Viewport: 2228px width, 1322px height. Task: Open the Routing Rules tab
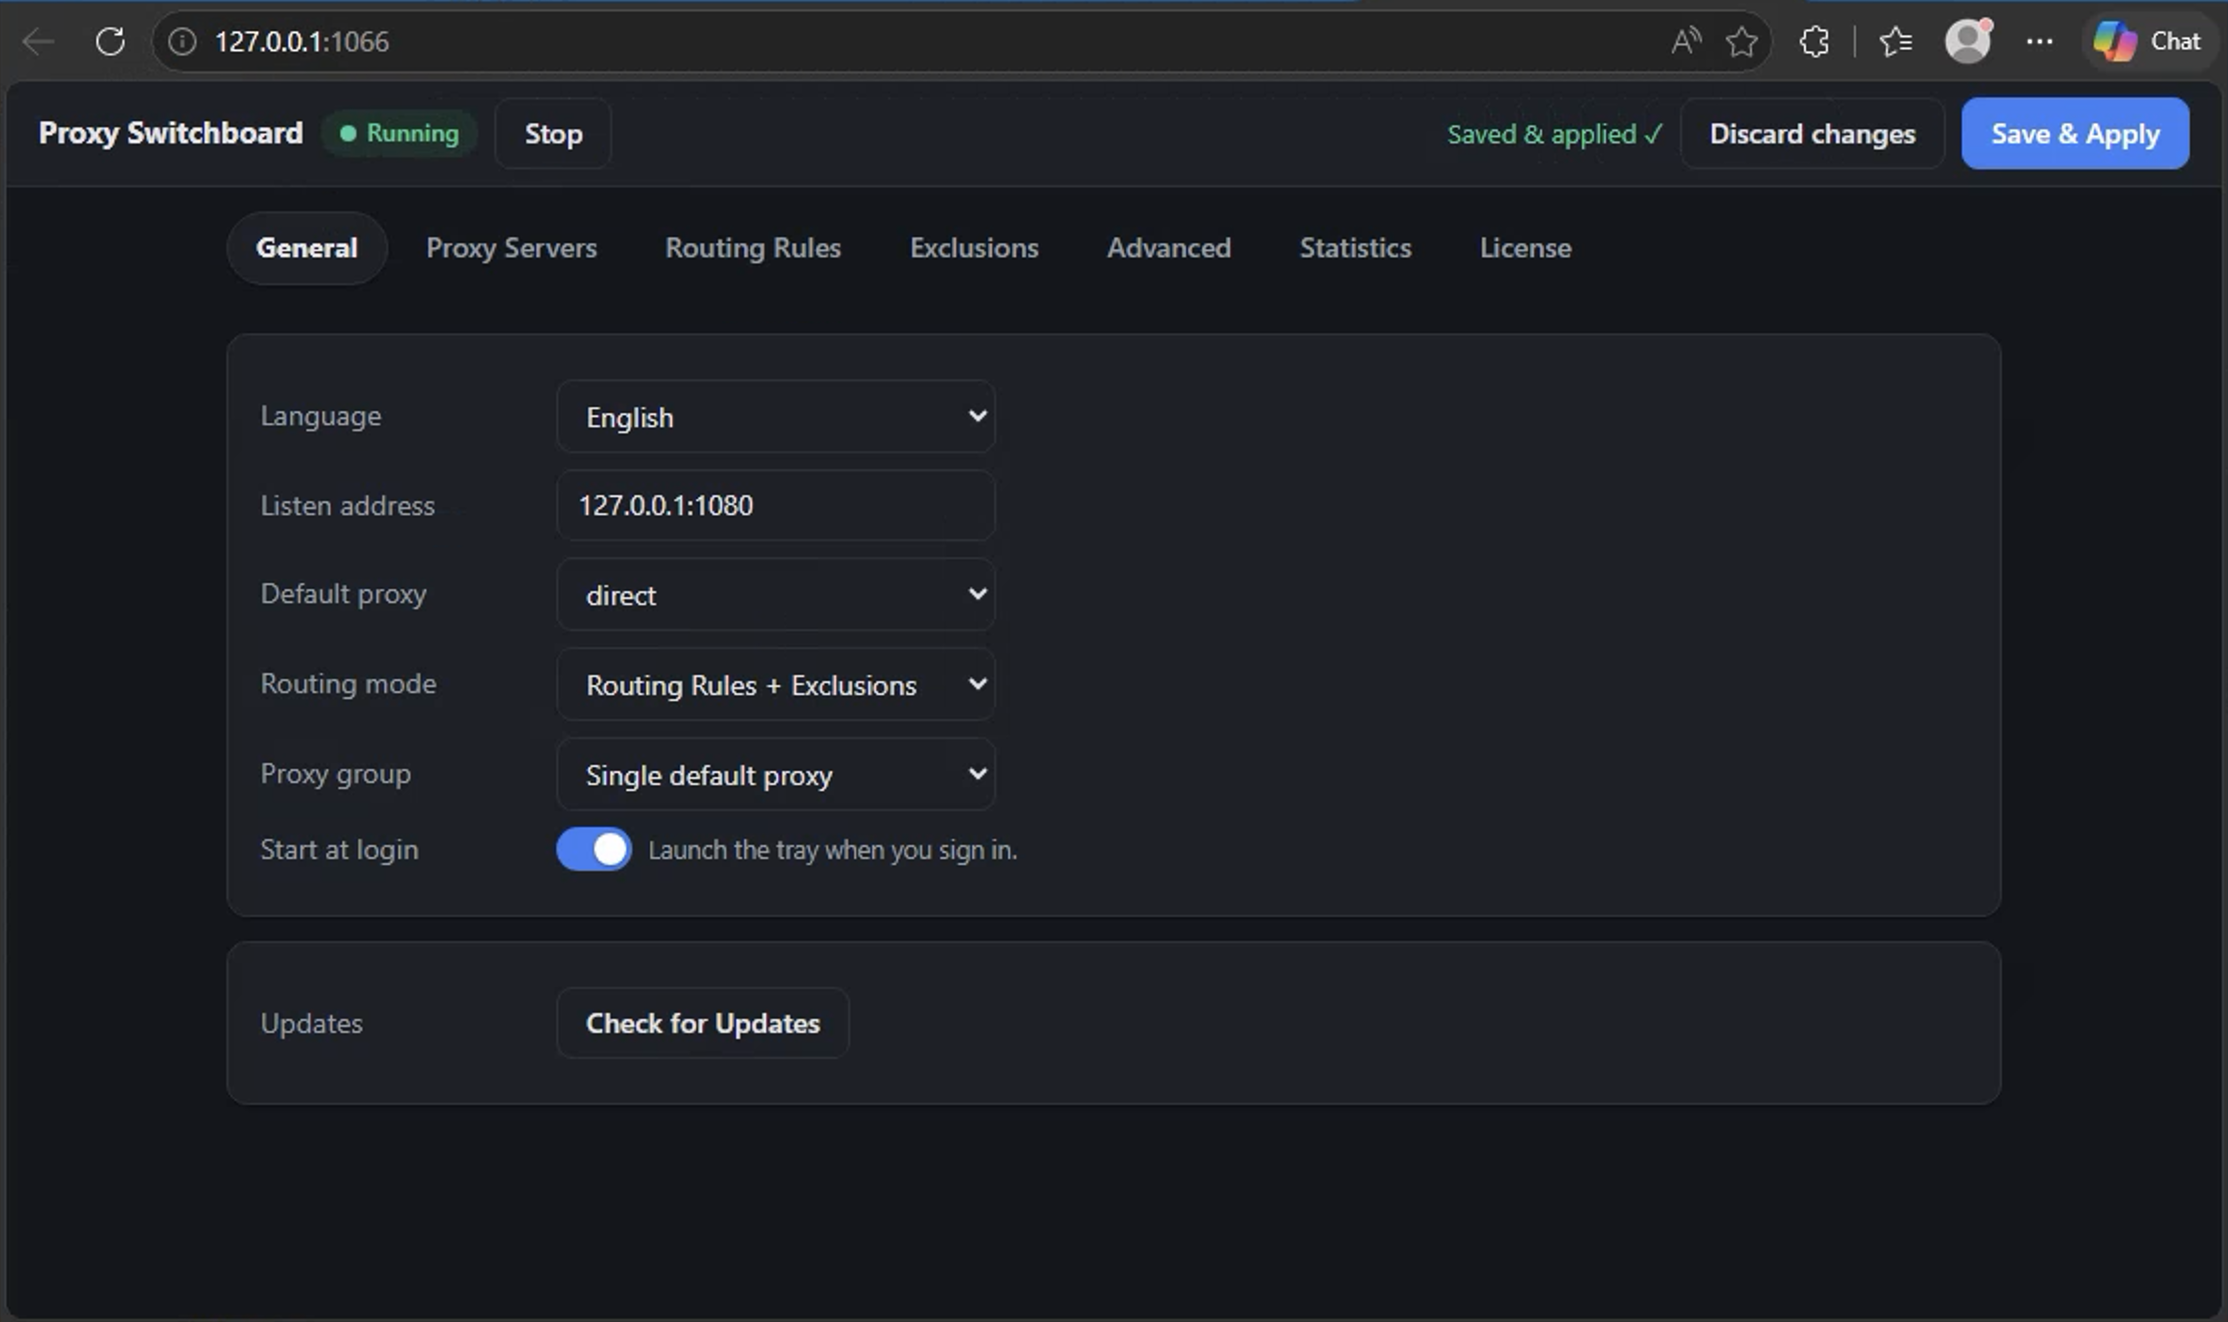(x=753, y=248)
